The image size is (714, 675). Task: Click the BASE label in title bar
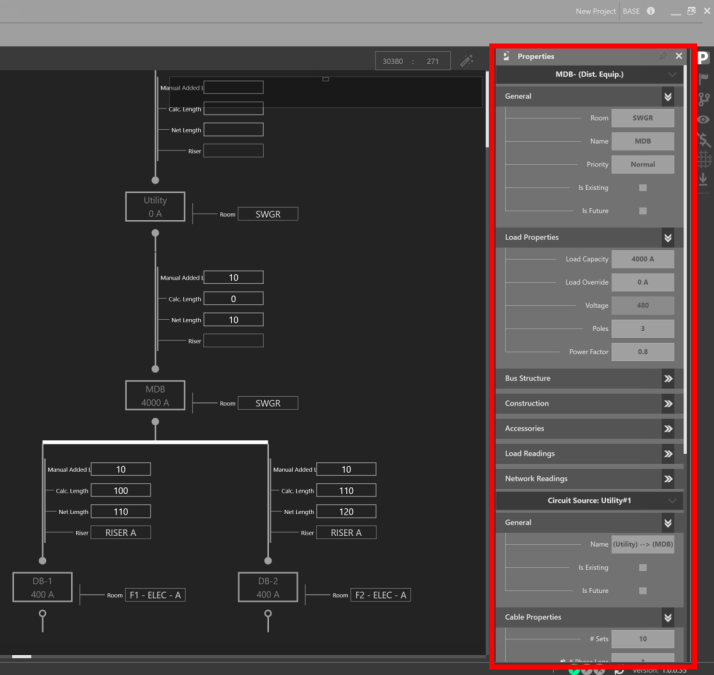631,11
